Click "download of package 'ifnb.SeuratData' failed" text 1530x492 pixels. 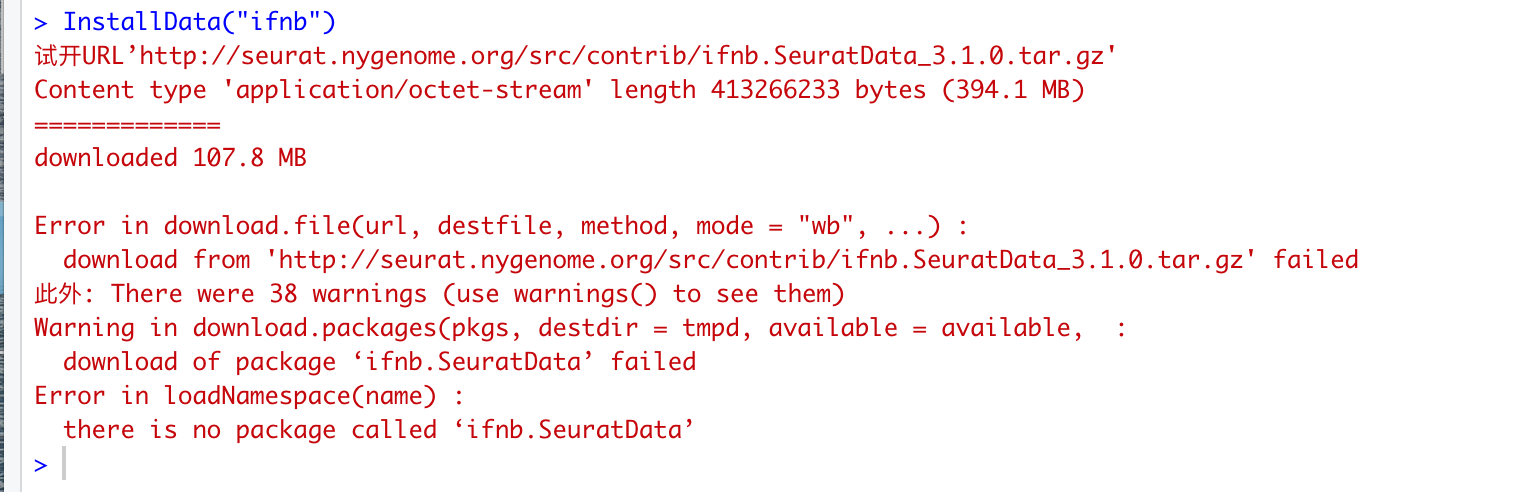click(379, 362)
